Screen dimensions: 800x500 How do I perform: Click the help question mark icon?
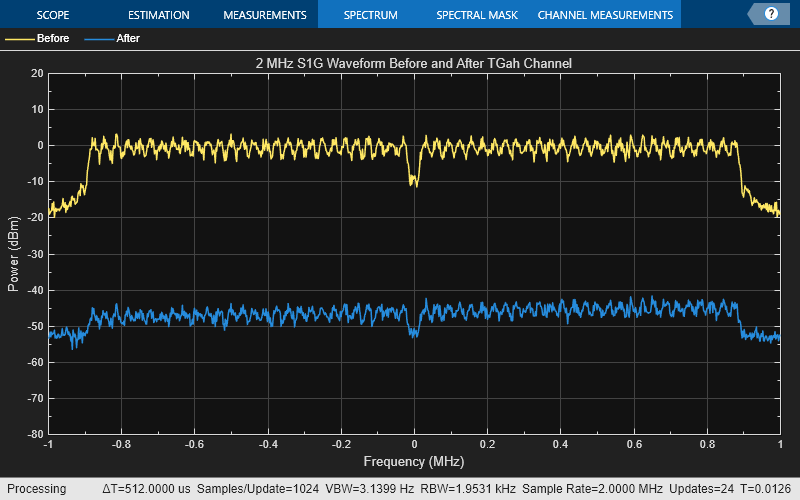771,14
